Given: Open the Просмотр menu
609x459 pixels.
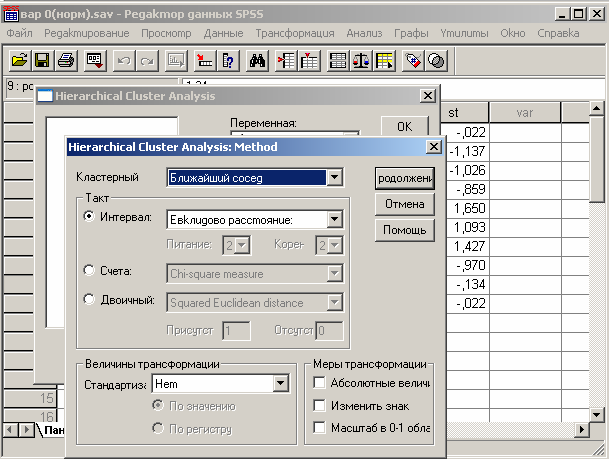Looking at the screenshot, I should click(166, 33).
